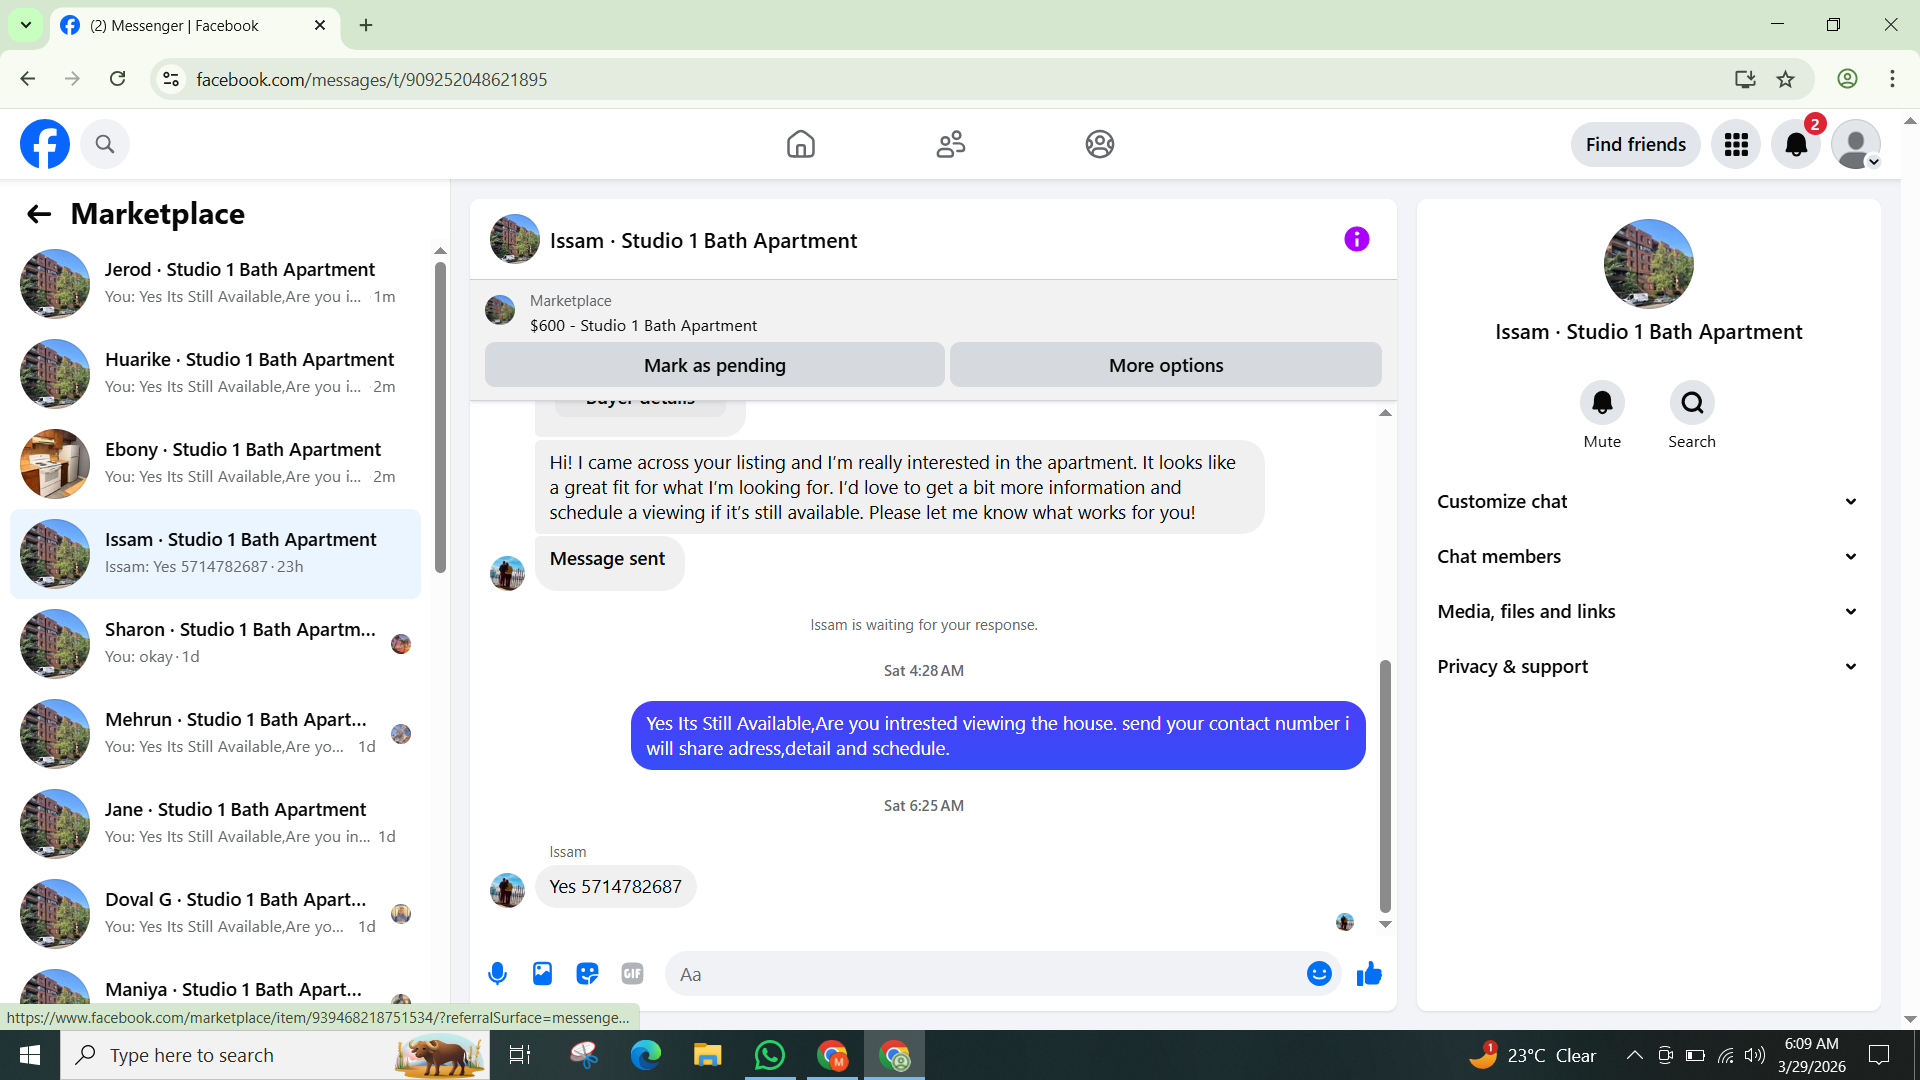Screen dimensions: 1920x1080
Task: Click the install app icon in address bar
Action: click(x=1745, y=79)
